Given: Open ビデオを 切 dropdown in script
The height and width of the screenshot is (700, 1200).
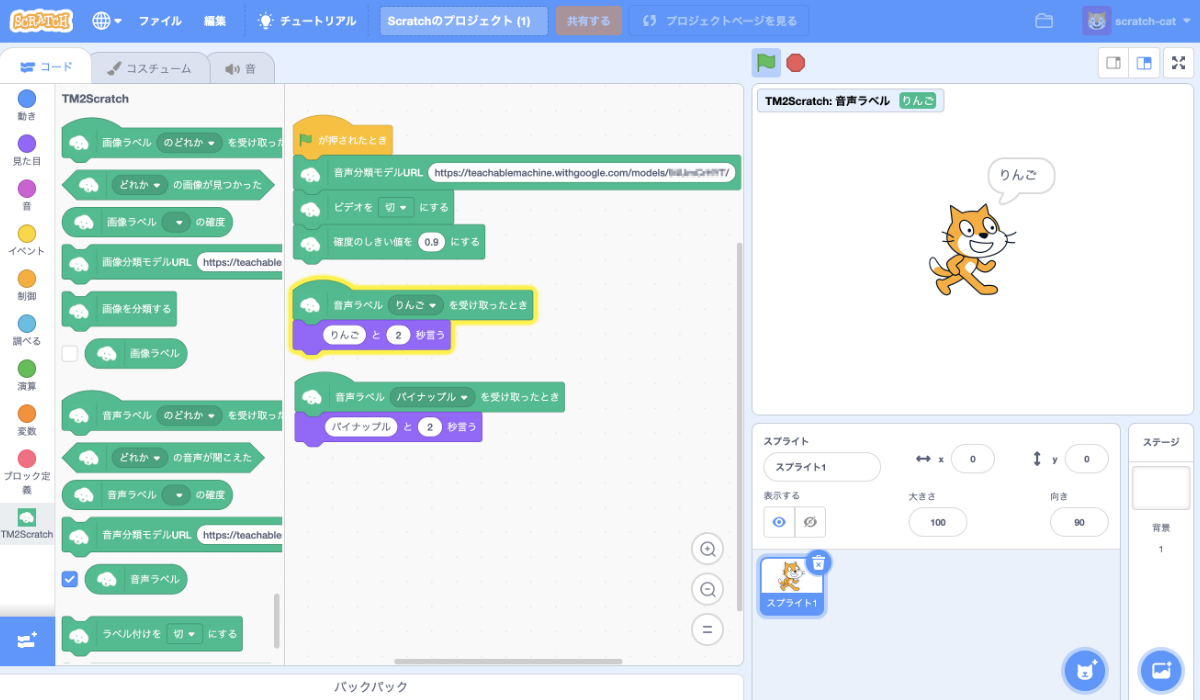Looking at the screenshot, I should tap(396, 208).
